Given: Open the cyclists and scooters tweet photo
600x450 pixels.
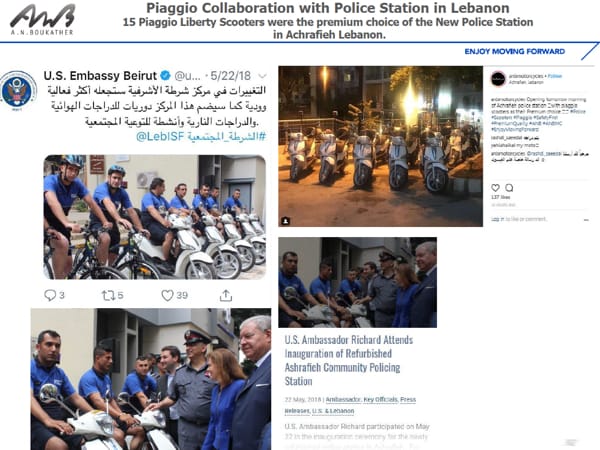Looking at the screenshot, I should pyautogui.click(x=155, y=217).
